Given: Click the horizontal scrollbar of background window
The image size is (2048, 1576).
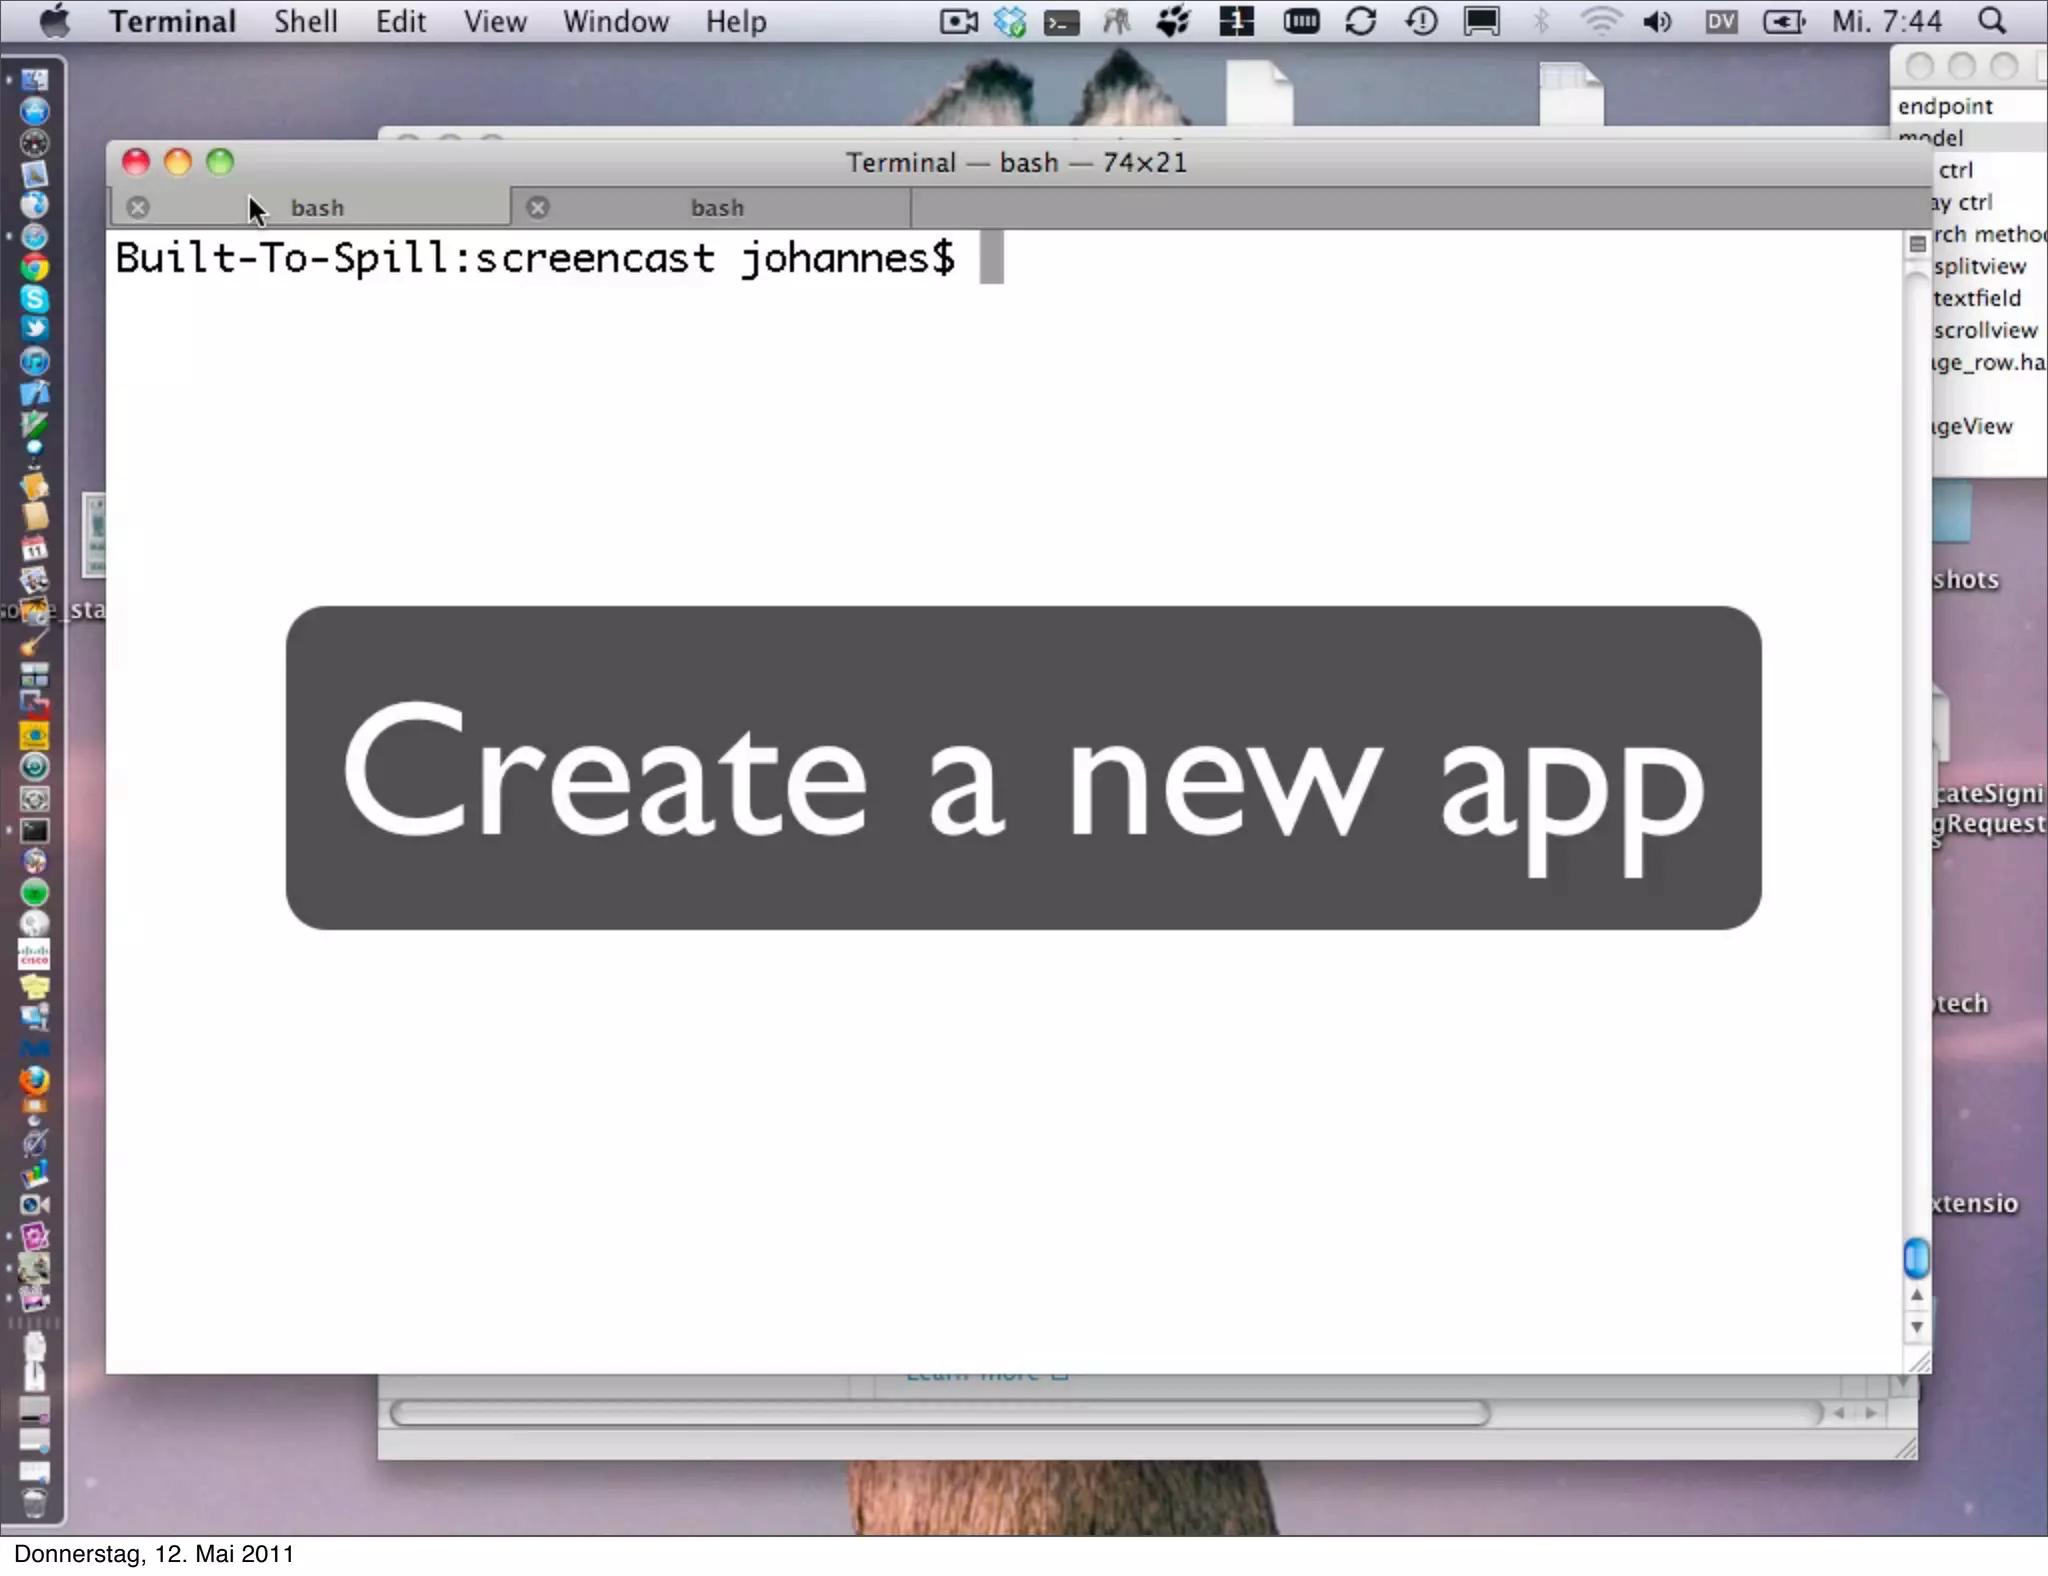Looking at the screenshot, I should click(x=940, y=1413).
